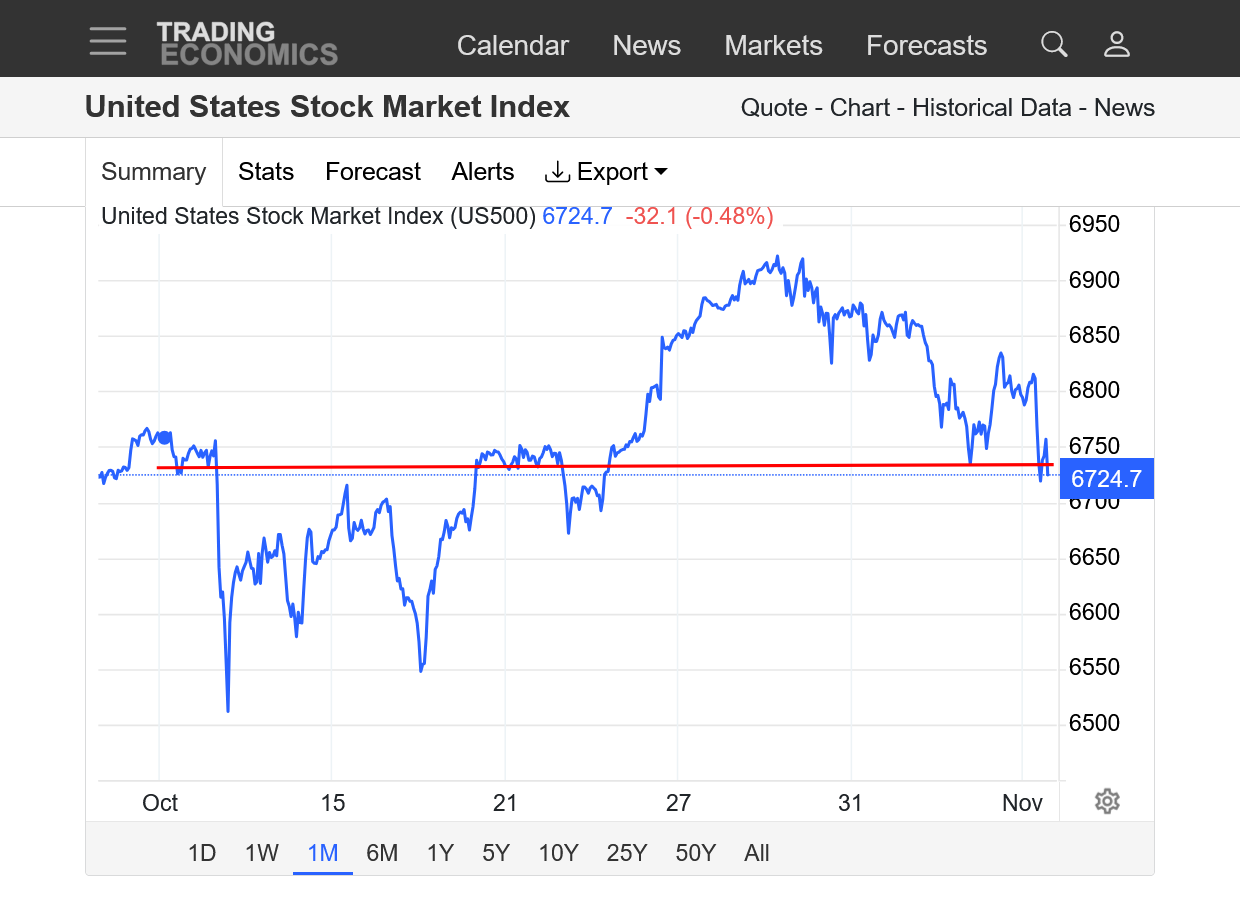Open the Calendar menu item
The image size is (1240, 901).
pos(512,46)
